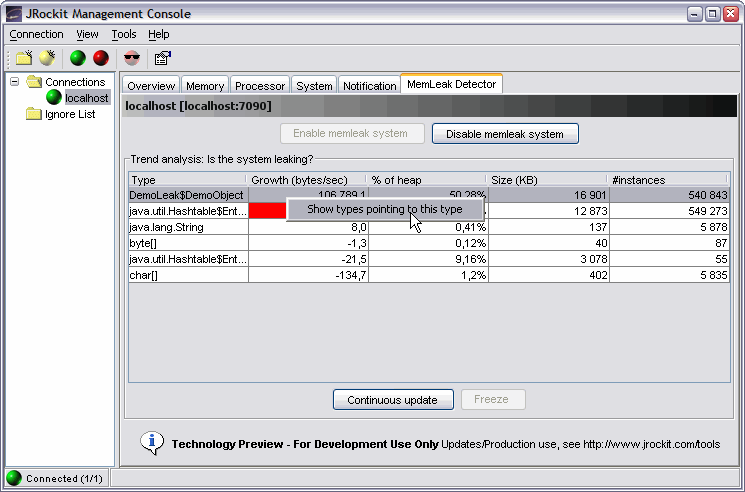This screenshot has width=745, height=492.
Task: Switch to the Overview tab
Action: 151,85
